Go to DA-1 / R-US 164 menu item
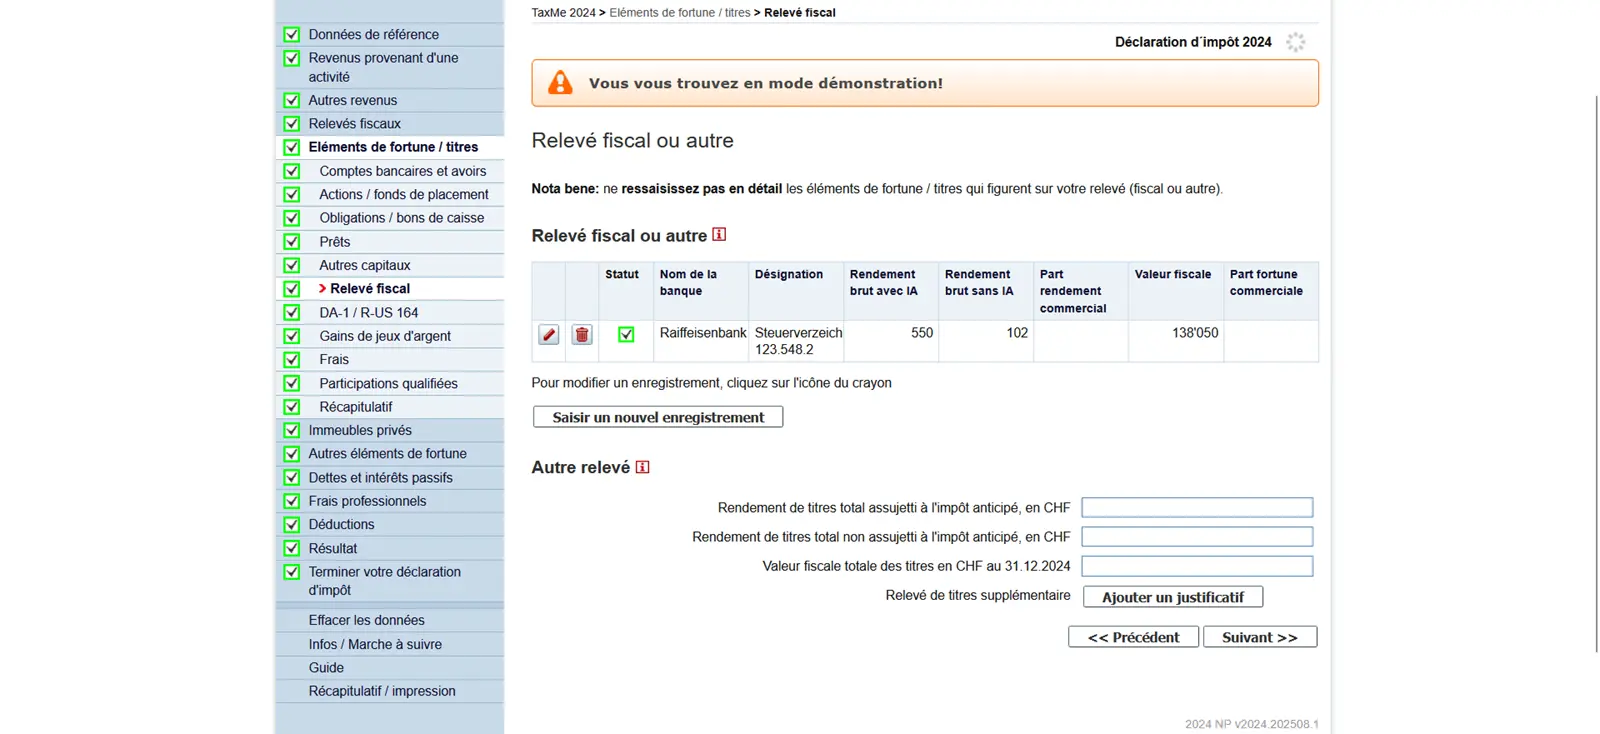The width and height of the screenshot is (1600, 734). pyautogui.click(x=368, y=312)
